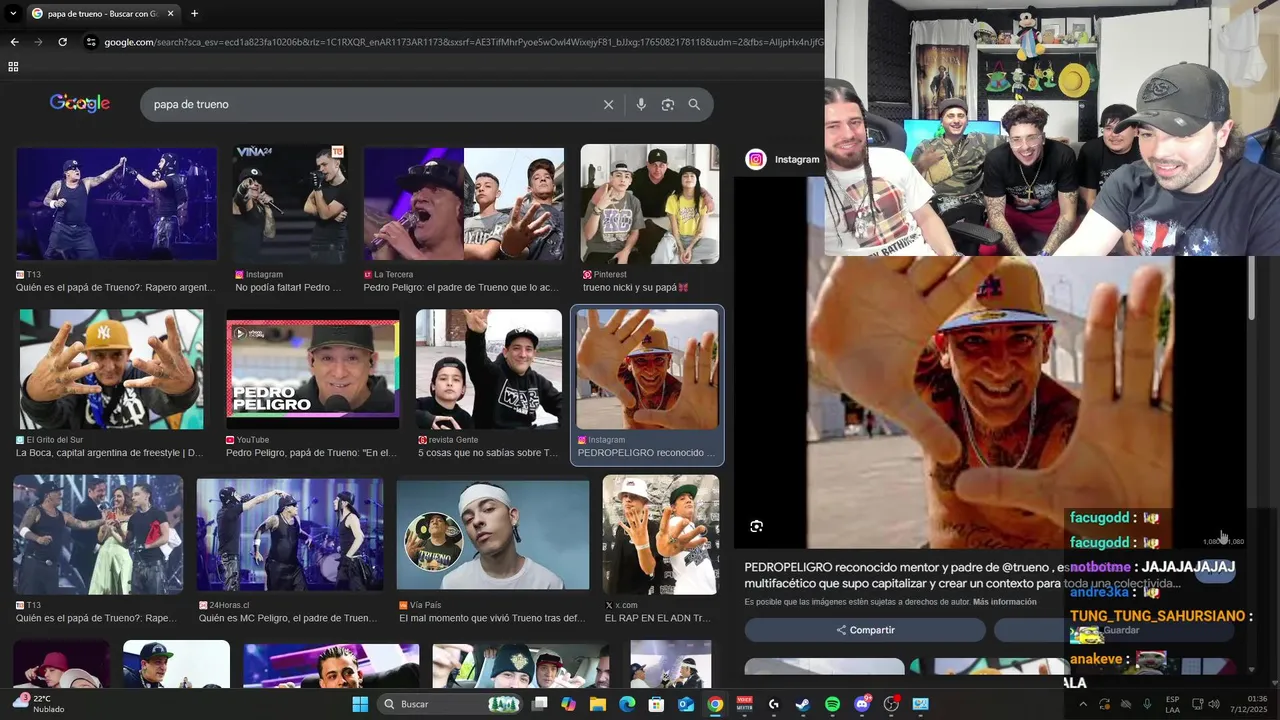This screenshot has height=720, width=1280.
Task: Click '5 cosas que no sabías sobre T' caption
Action: (x=488, y=453)
